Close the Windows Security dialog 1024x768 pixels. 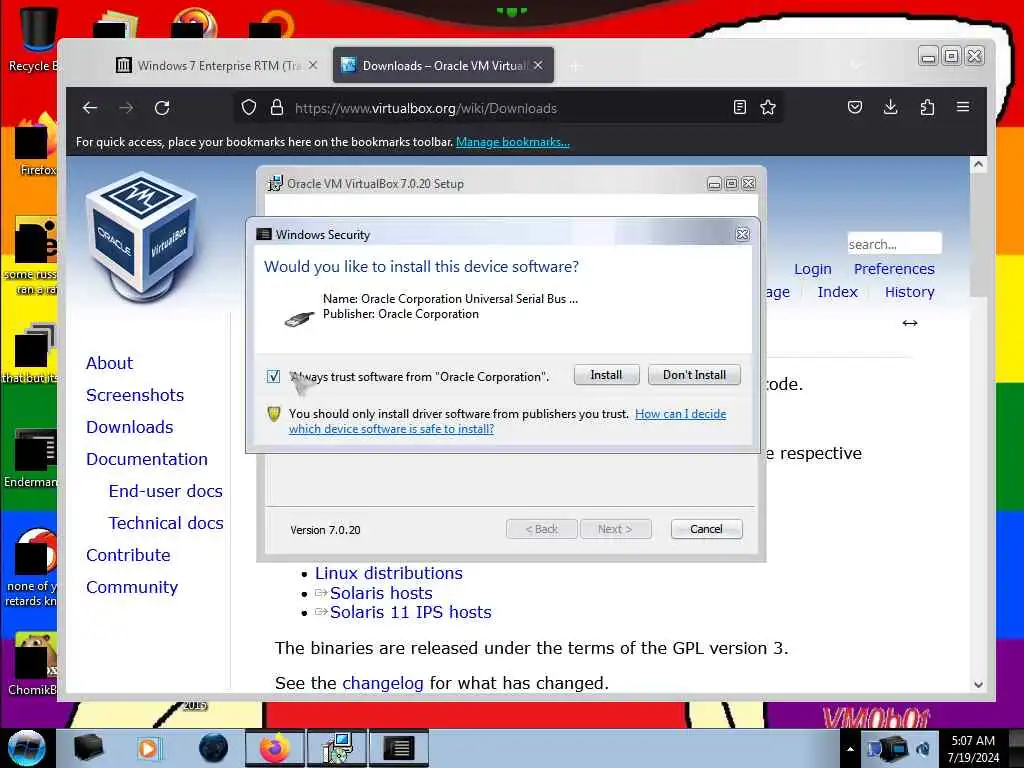click(x=743, y=234)
